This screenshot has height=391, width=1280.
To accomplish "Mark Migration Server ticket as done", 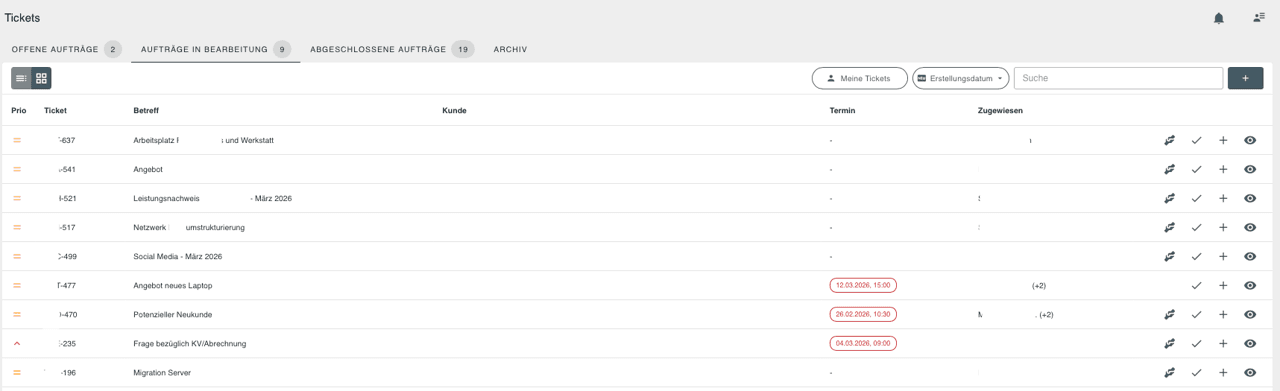I will [1196, 373].
